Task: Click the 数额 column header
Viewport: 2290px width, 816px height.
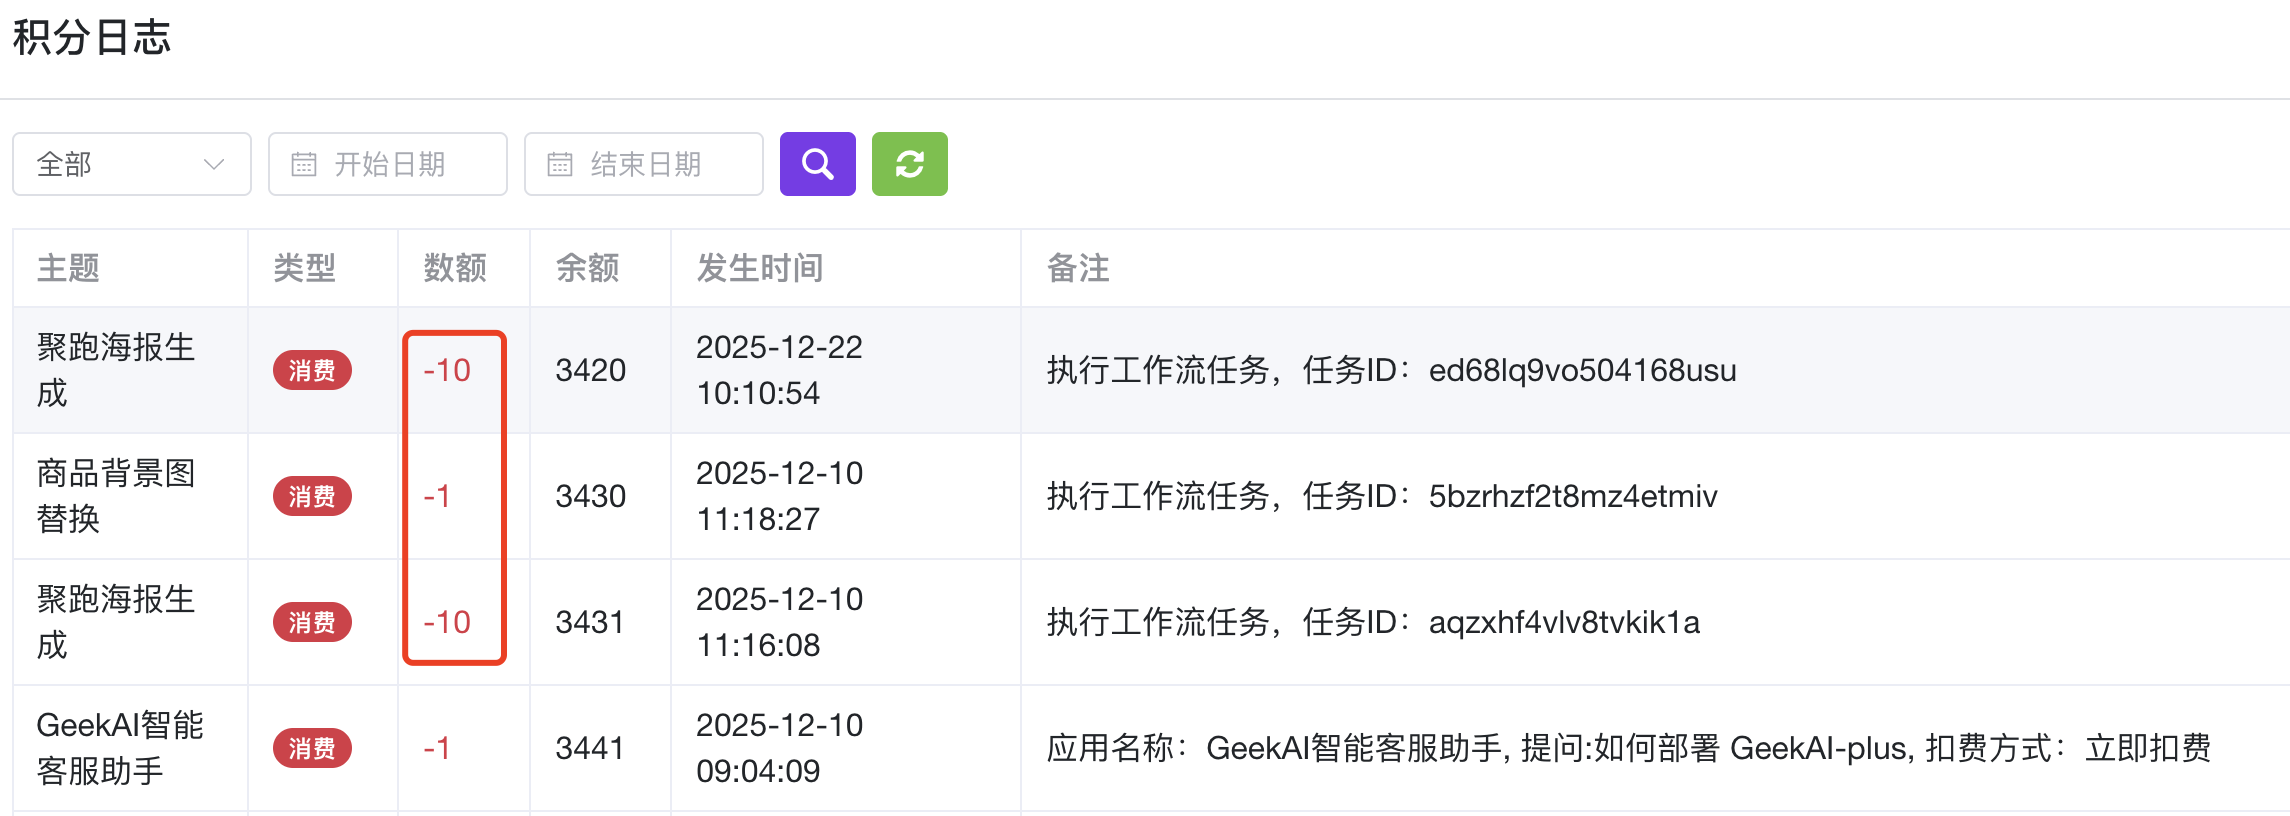Action: (455, 268)
